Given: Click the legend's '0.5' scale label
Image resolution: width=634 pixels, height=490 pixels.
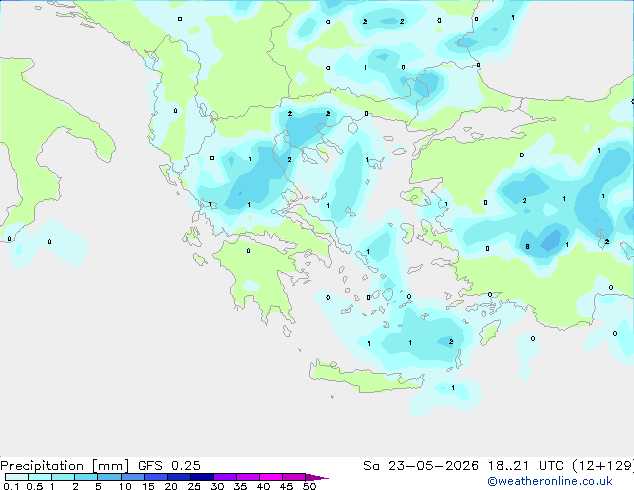Looking at the screenshot, I should (35, 486).
